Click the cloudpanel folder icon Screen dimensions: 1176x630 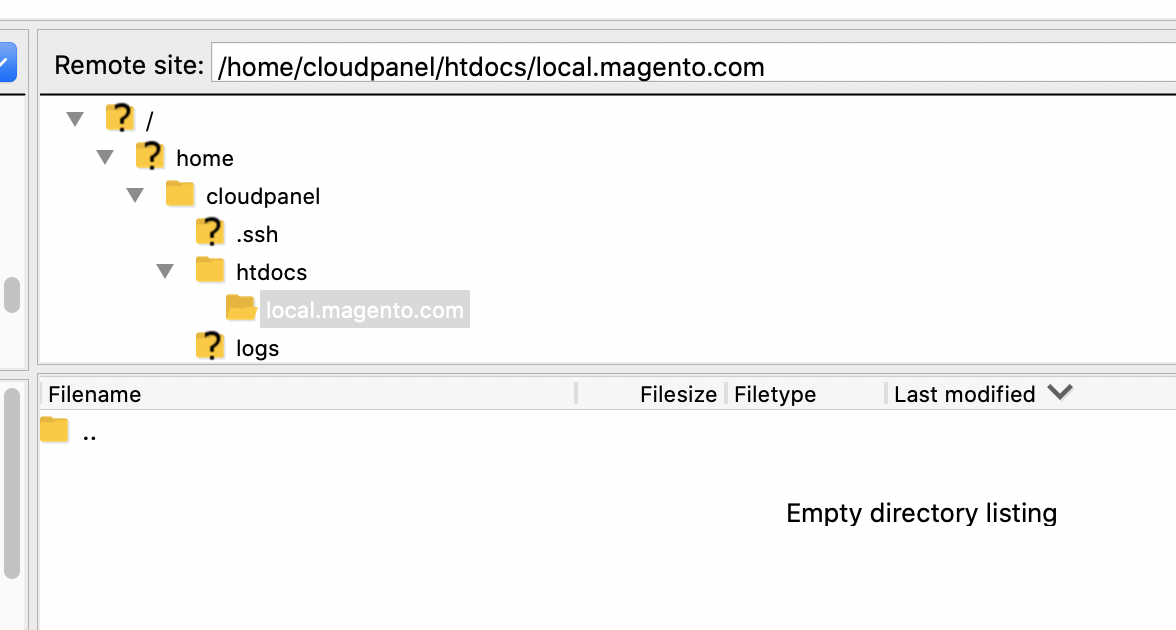180,194
